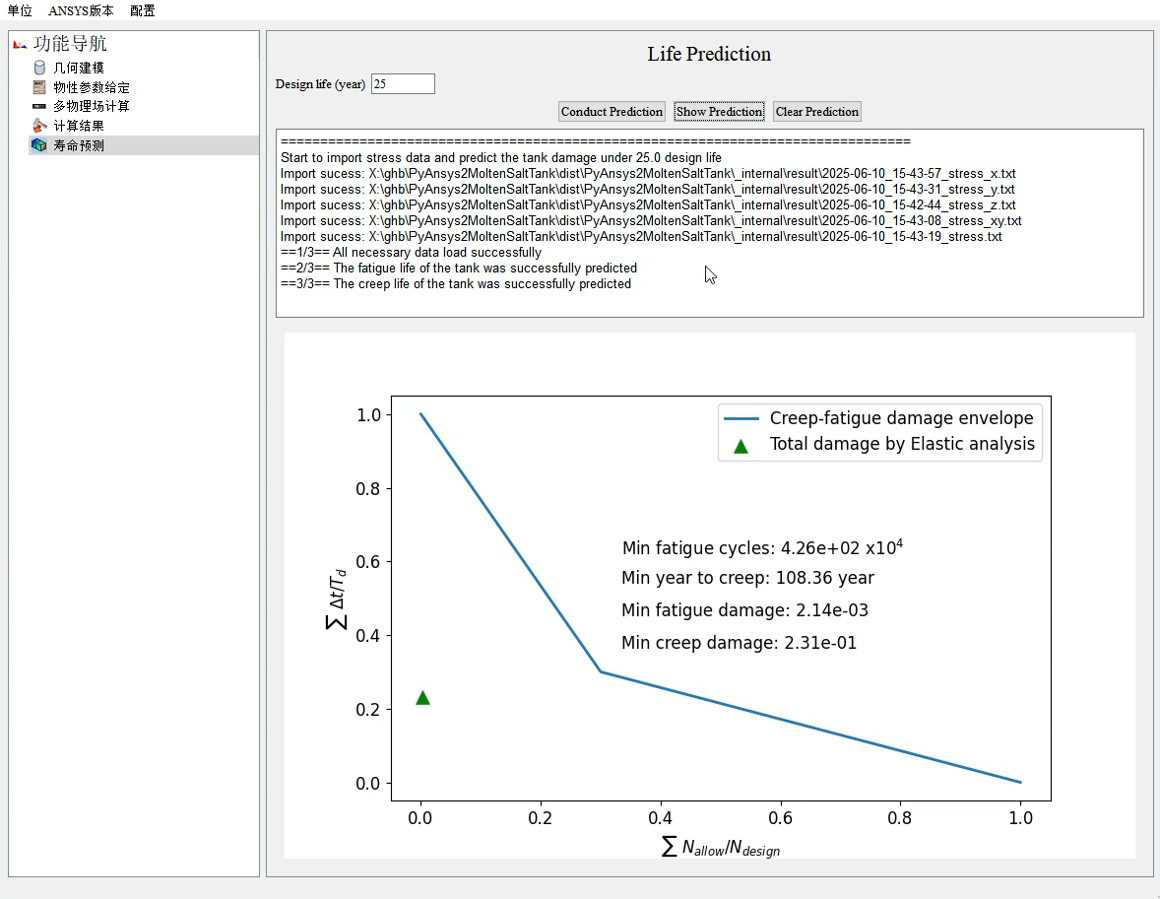This screenshot has width=1160, height=899.
Task: Click the black bar icon for 多物理场计算
Action: 40,106
